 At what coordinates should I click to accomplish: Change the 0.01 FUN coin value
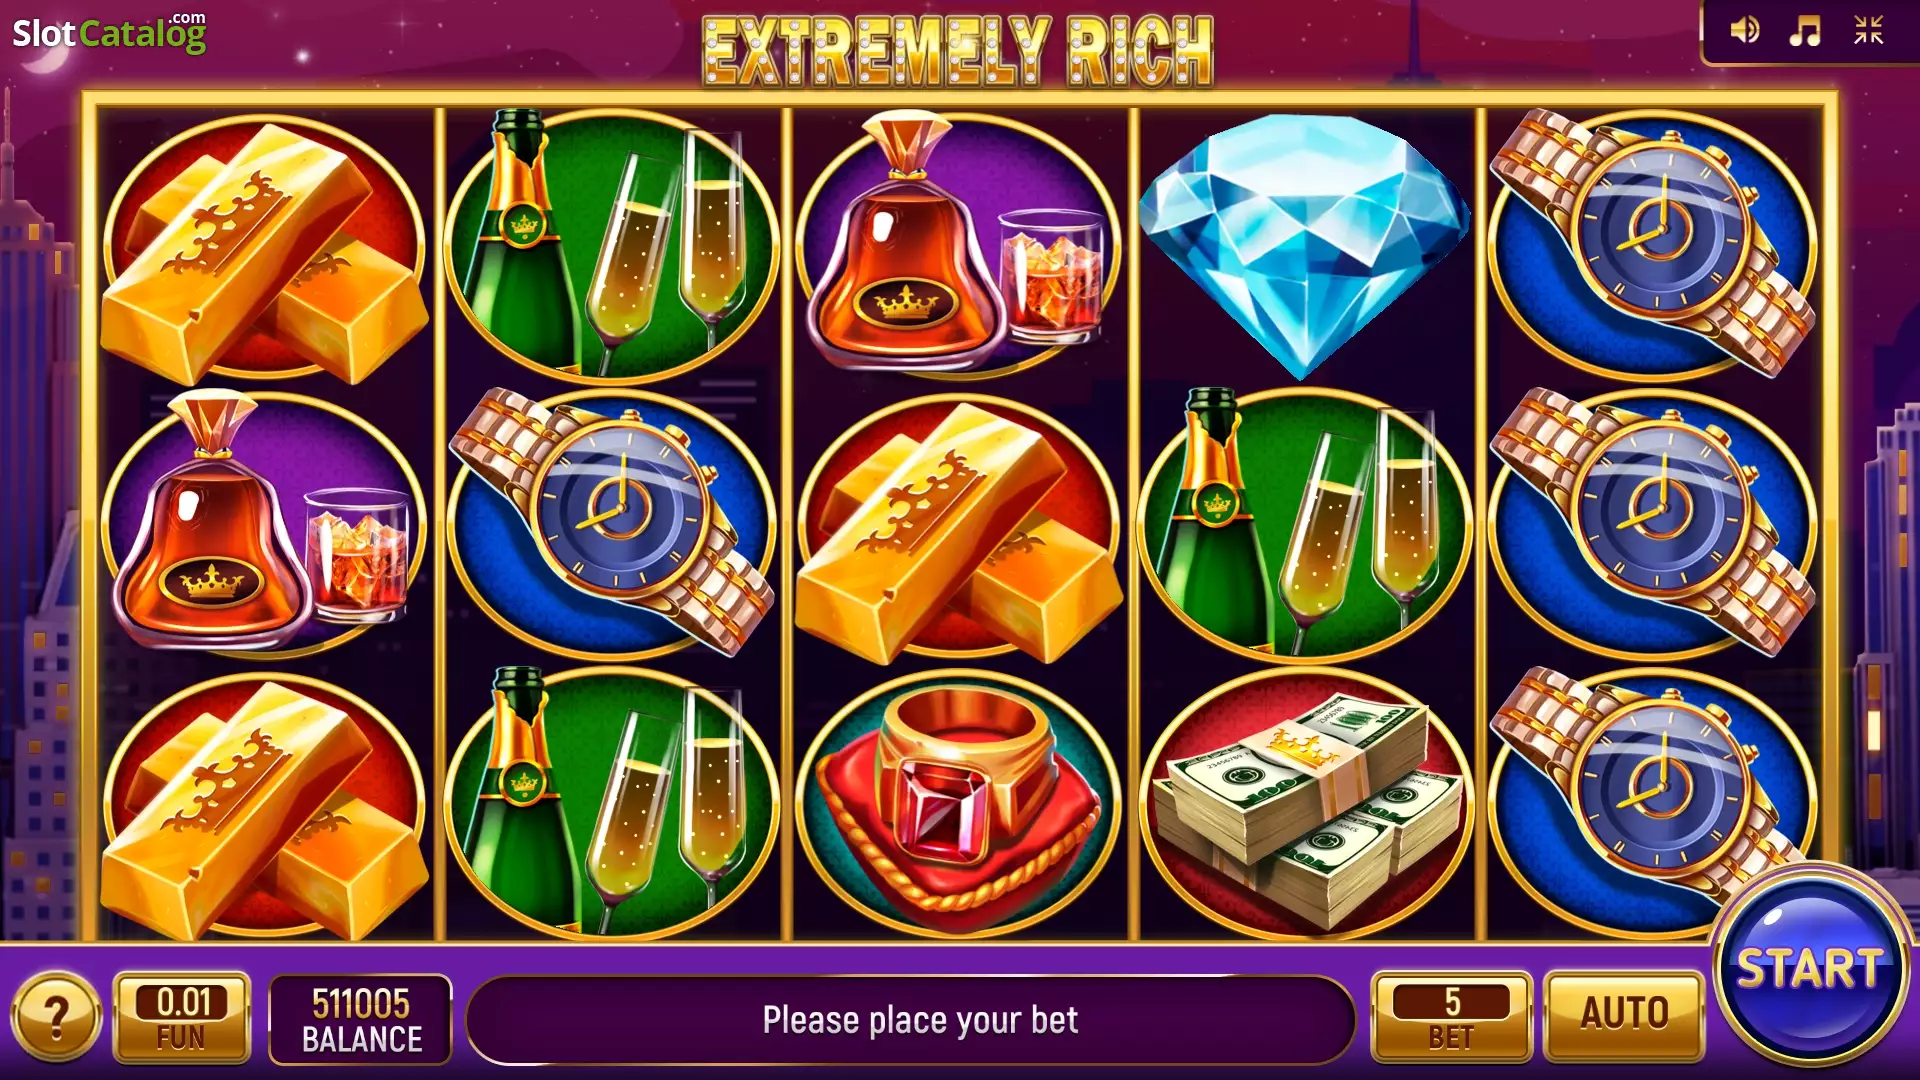(181, 1018)
